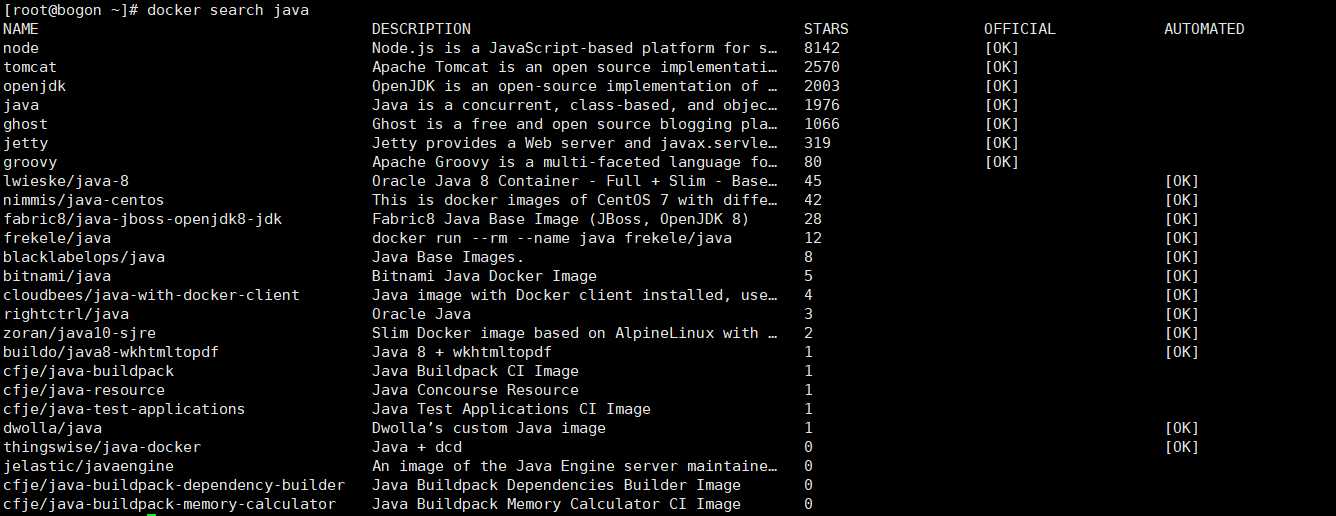
Task: Click the 'Java + dcd' description
Action: click(417, 447)
